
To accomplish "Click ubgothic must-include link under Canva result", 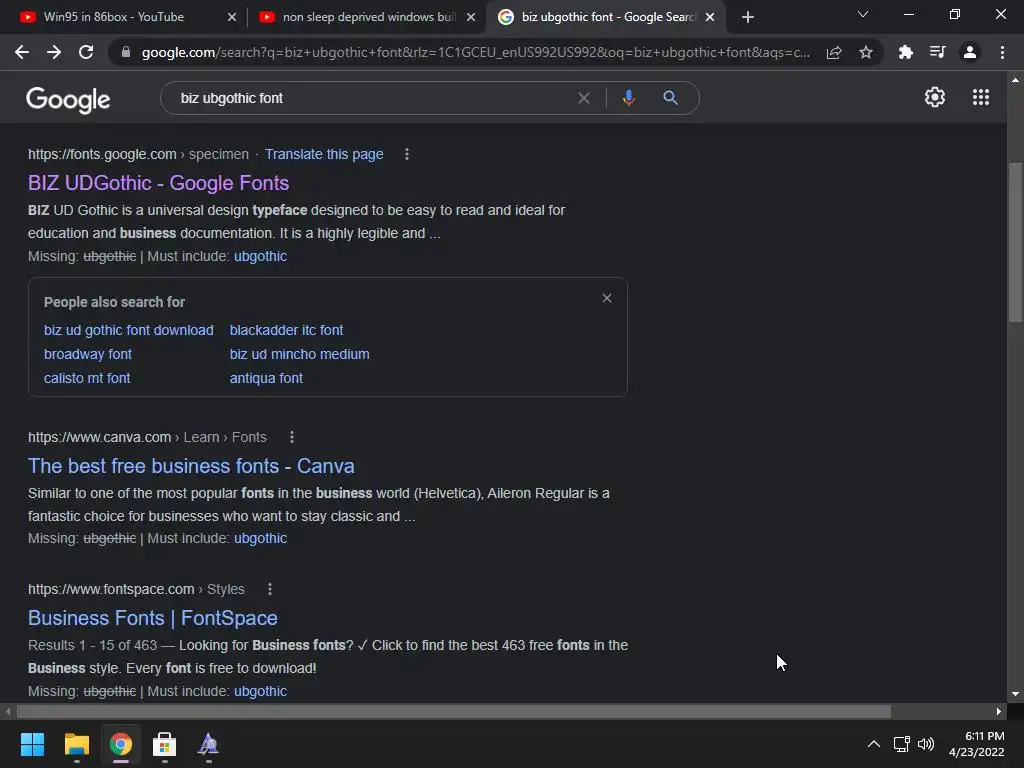I will click(261, 538).
